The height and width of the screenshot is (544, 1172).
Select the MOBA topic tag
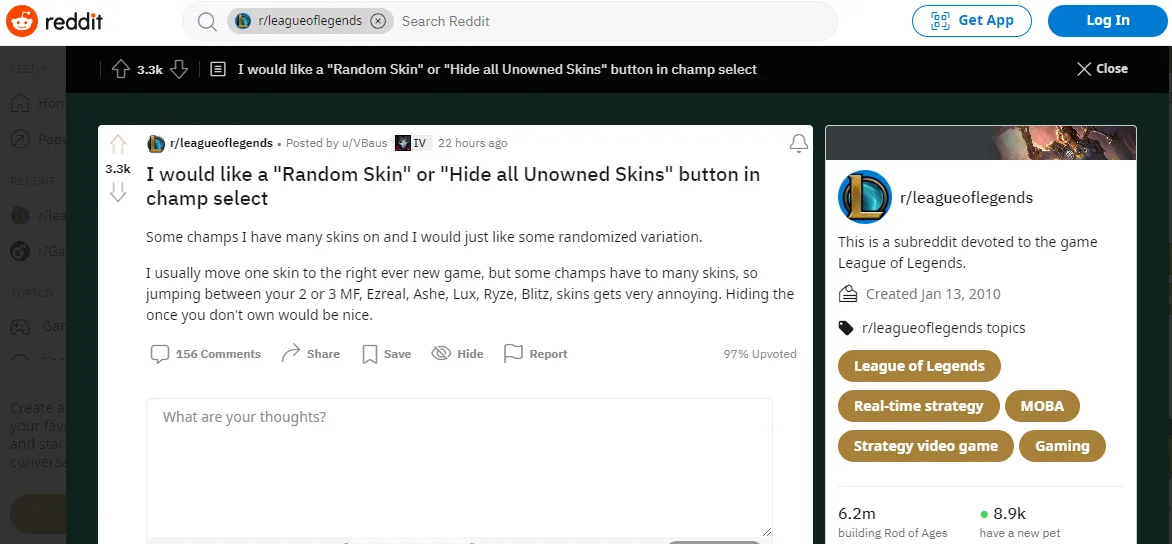(1043, 407)
